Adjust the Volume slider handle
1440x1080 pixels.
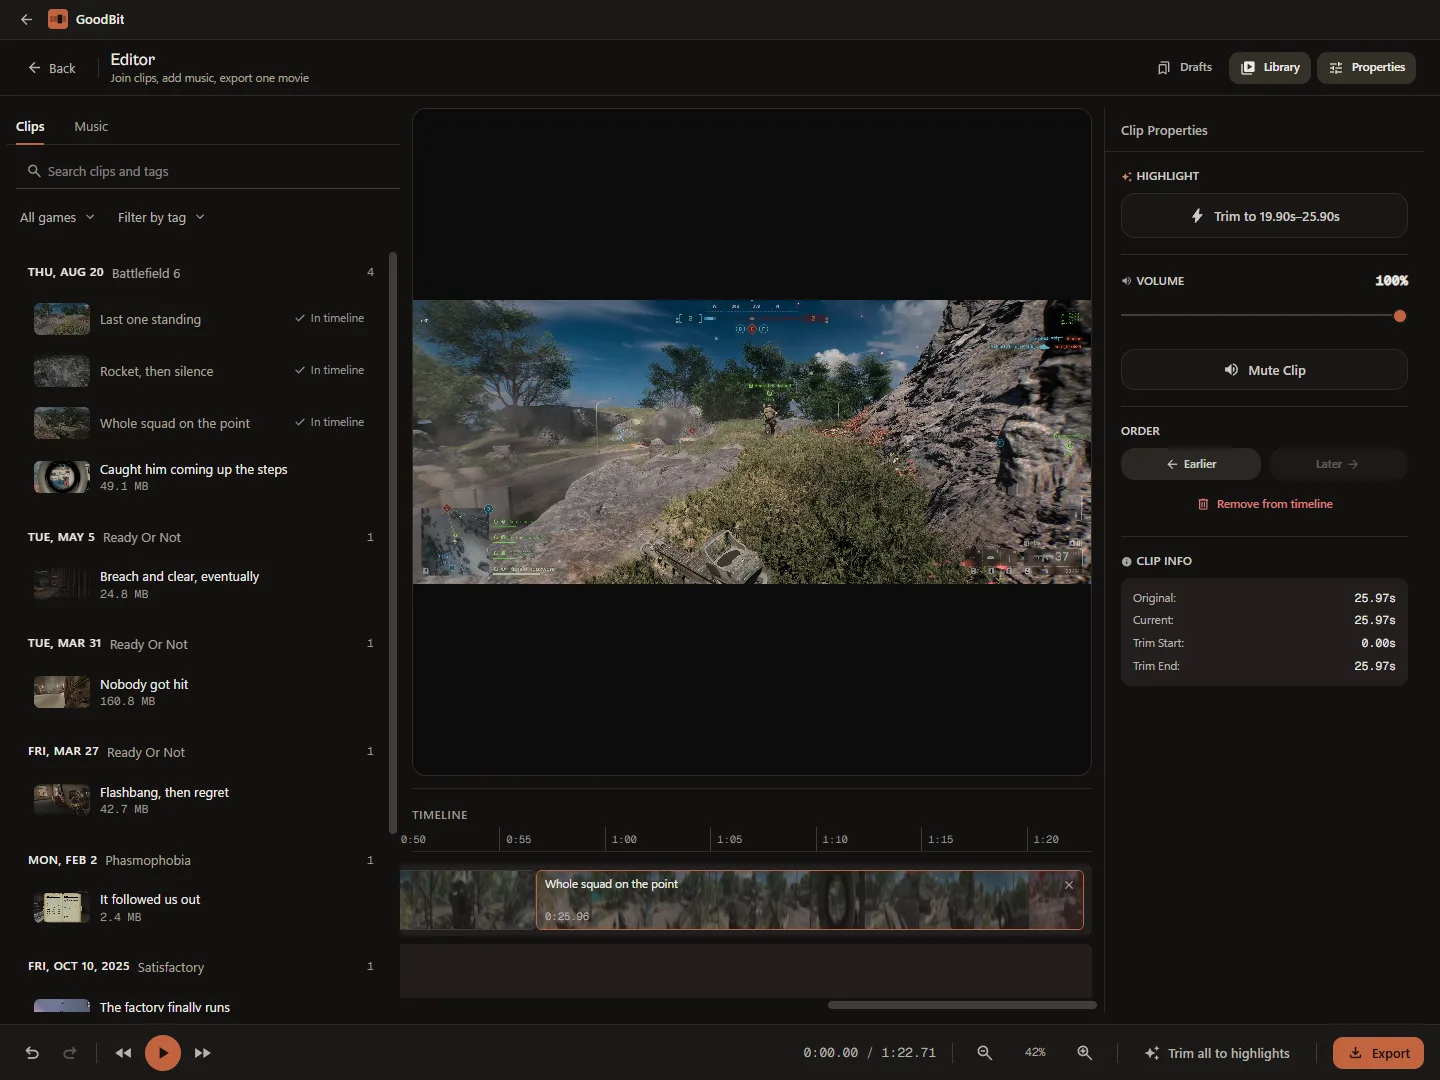point(1400,316)
